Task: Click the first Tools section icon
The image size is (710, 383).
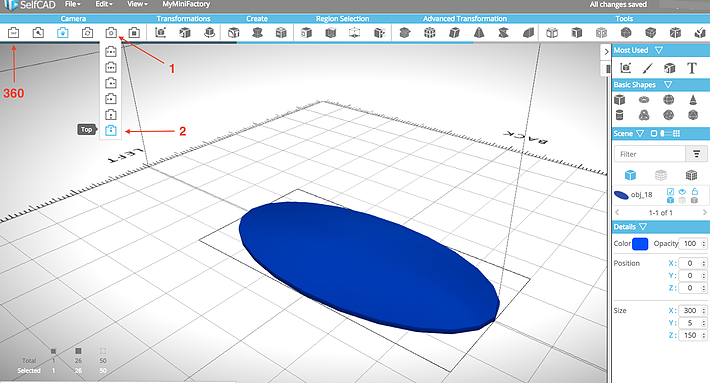Action: point(552,33)
